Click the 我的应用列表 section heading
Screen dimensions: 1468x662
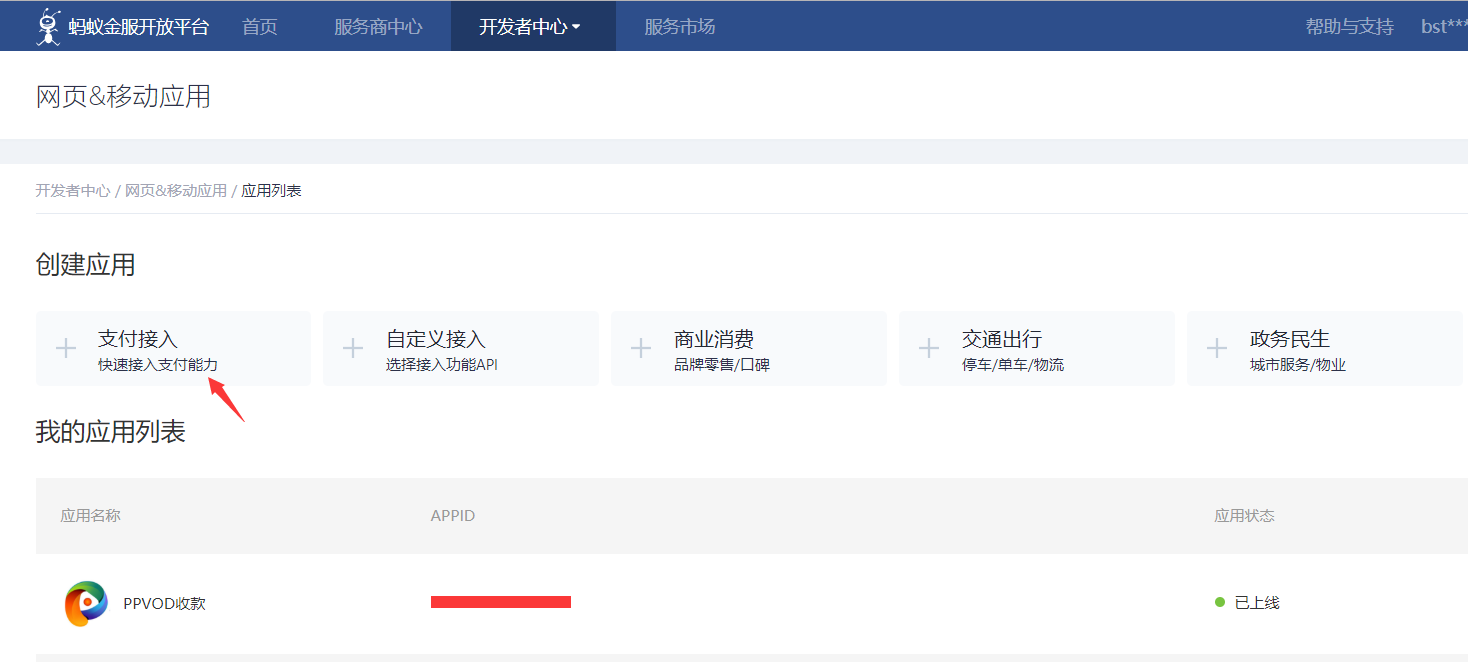pyautogui.click(x=110, y=432)
